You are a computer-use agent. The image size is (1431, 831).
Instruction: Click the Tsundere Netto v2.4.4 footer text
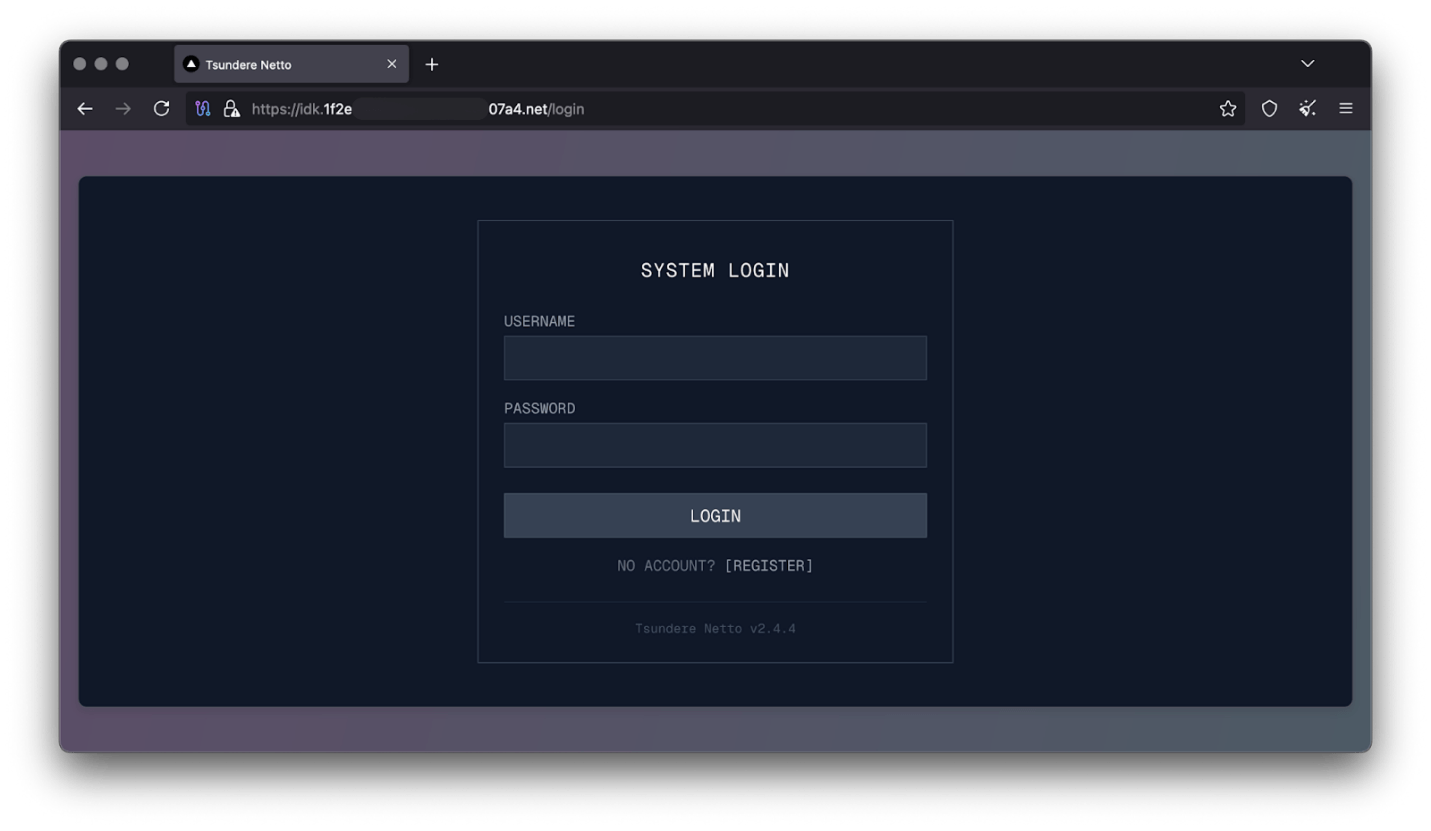click(x=715, y=628)
